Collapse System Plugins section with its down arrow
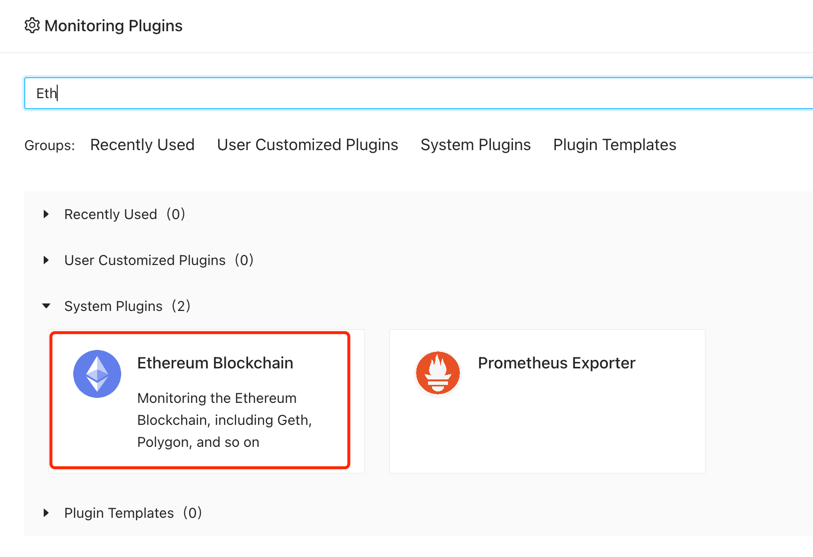Viewport: 813px width, 557px height. [46, 306]
